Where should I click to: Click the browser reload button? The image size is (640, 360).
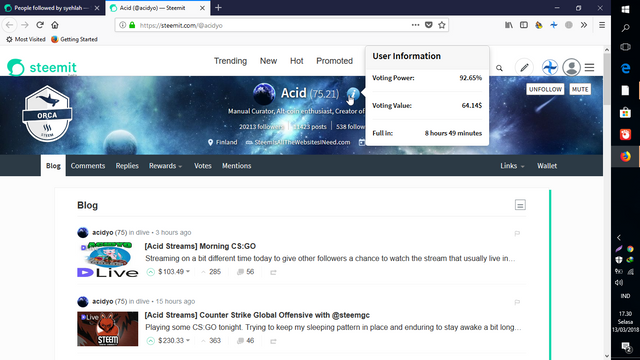pyautogui.click(x=40, y=25)
